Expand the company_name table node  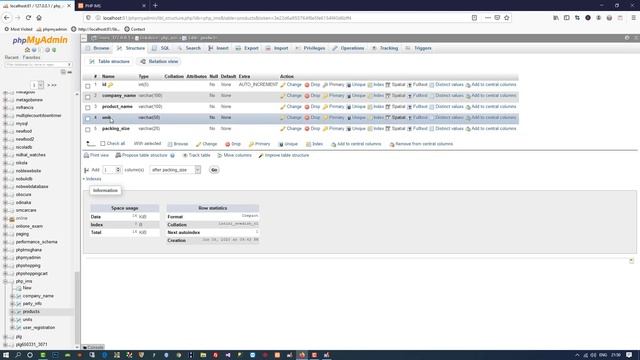coord(12,296)
